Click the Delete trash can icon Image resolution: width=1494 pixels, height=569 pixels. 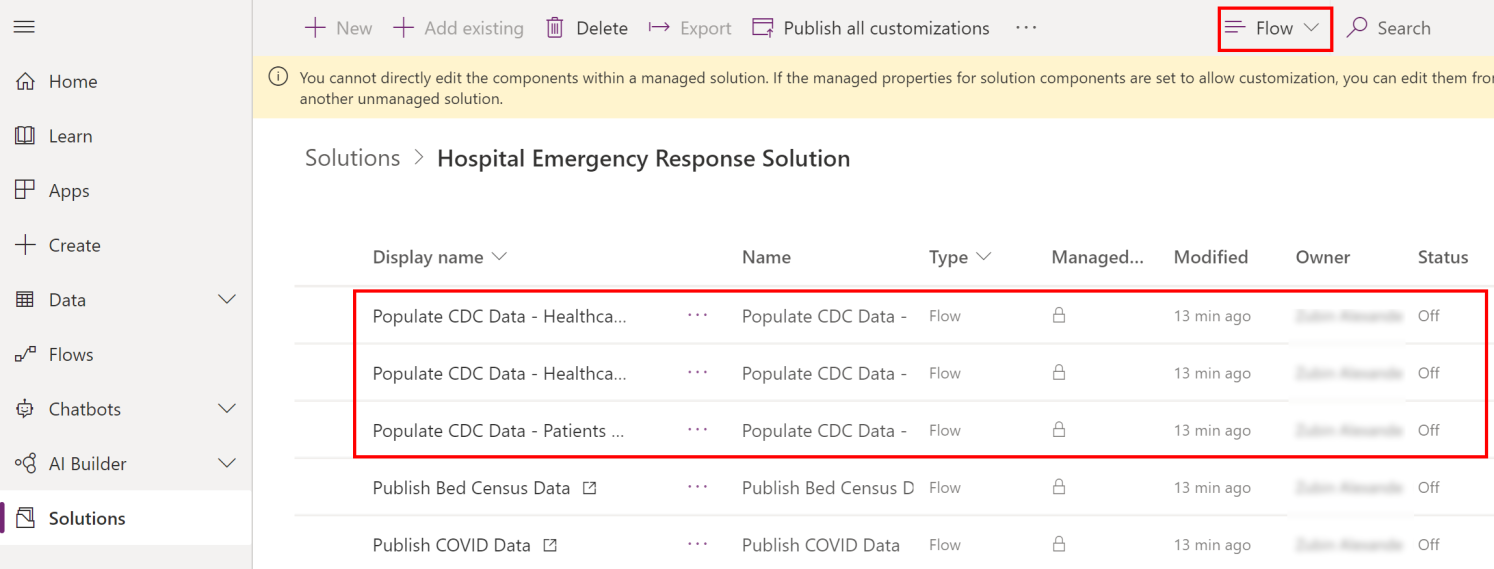[555, 28]
